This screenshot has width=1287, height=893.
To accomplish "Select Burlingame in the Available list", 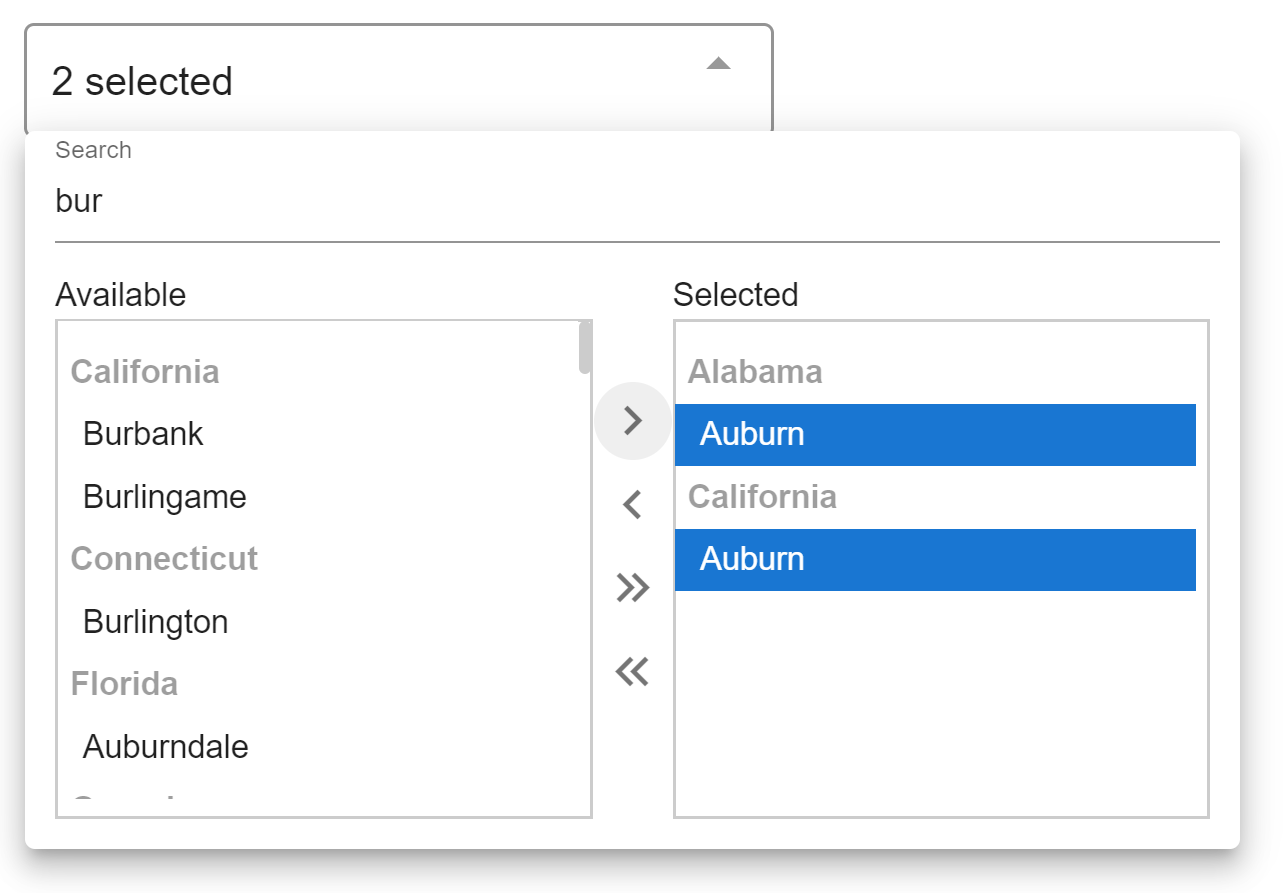I will click(x=164, y=497).
